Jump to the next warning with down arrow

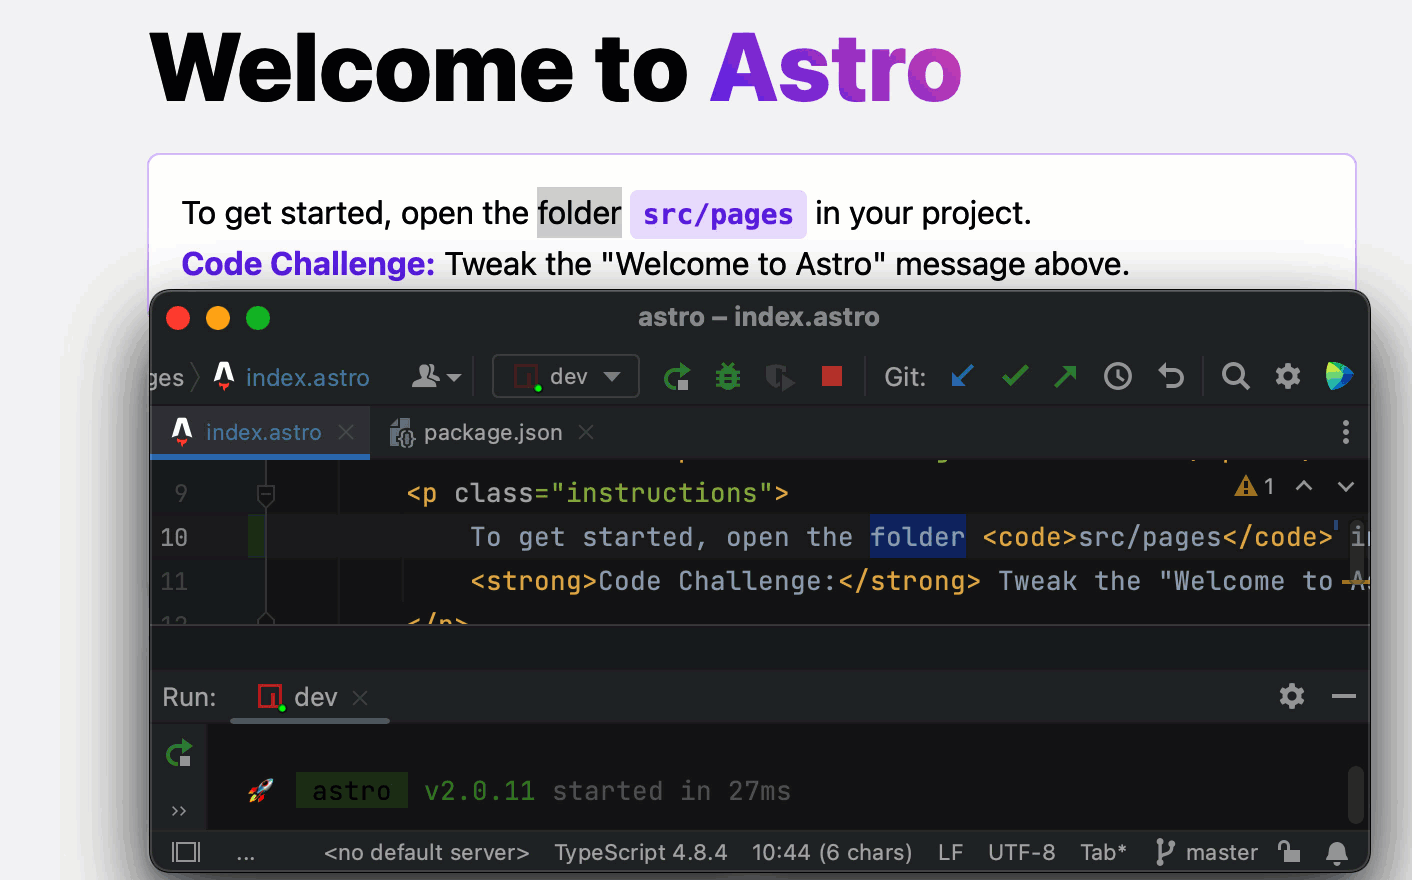pos(1345,487)
